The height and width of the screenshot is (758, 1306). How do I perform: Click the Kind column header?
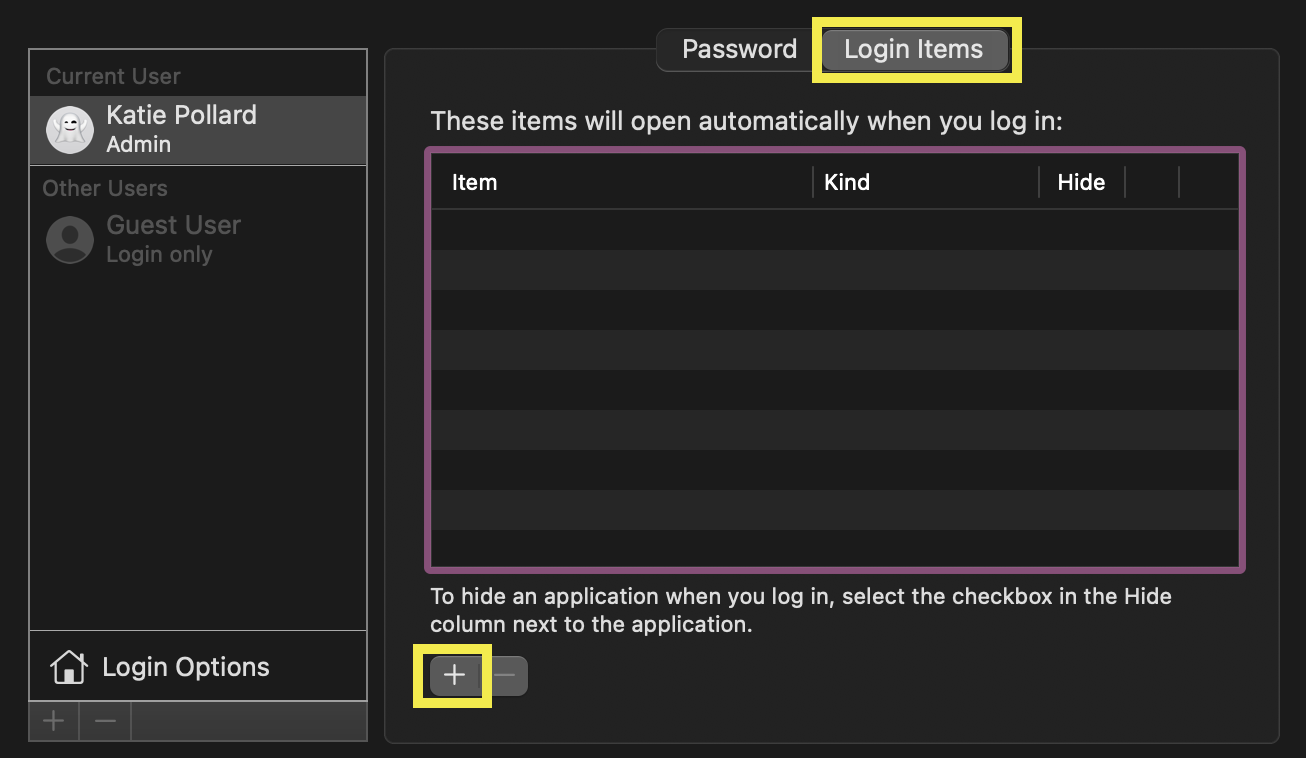click(847, 182)
